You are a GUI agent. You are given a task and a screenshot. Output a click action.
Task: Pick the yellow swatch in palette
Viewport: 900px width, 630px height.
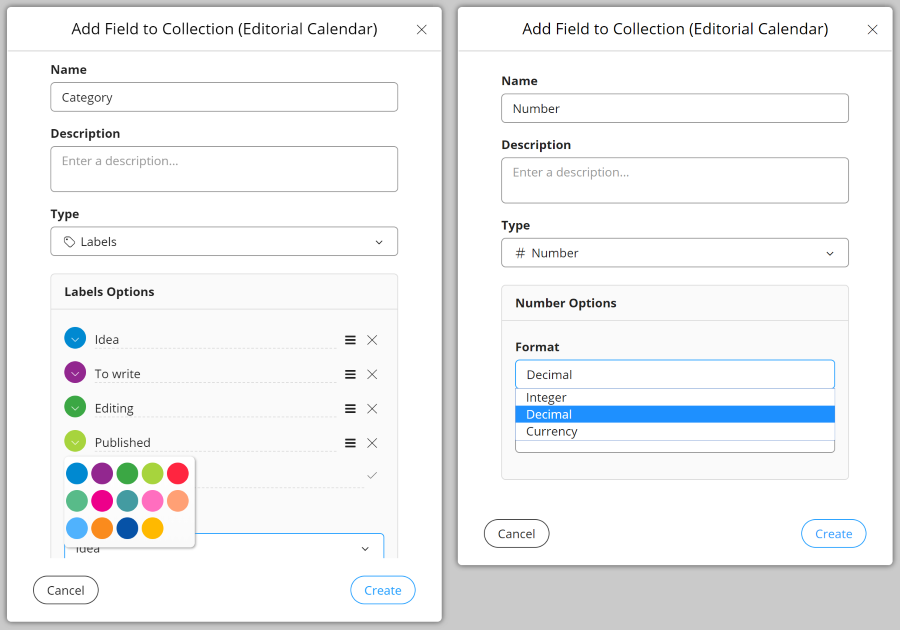153,528
